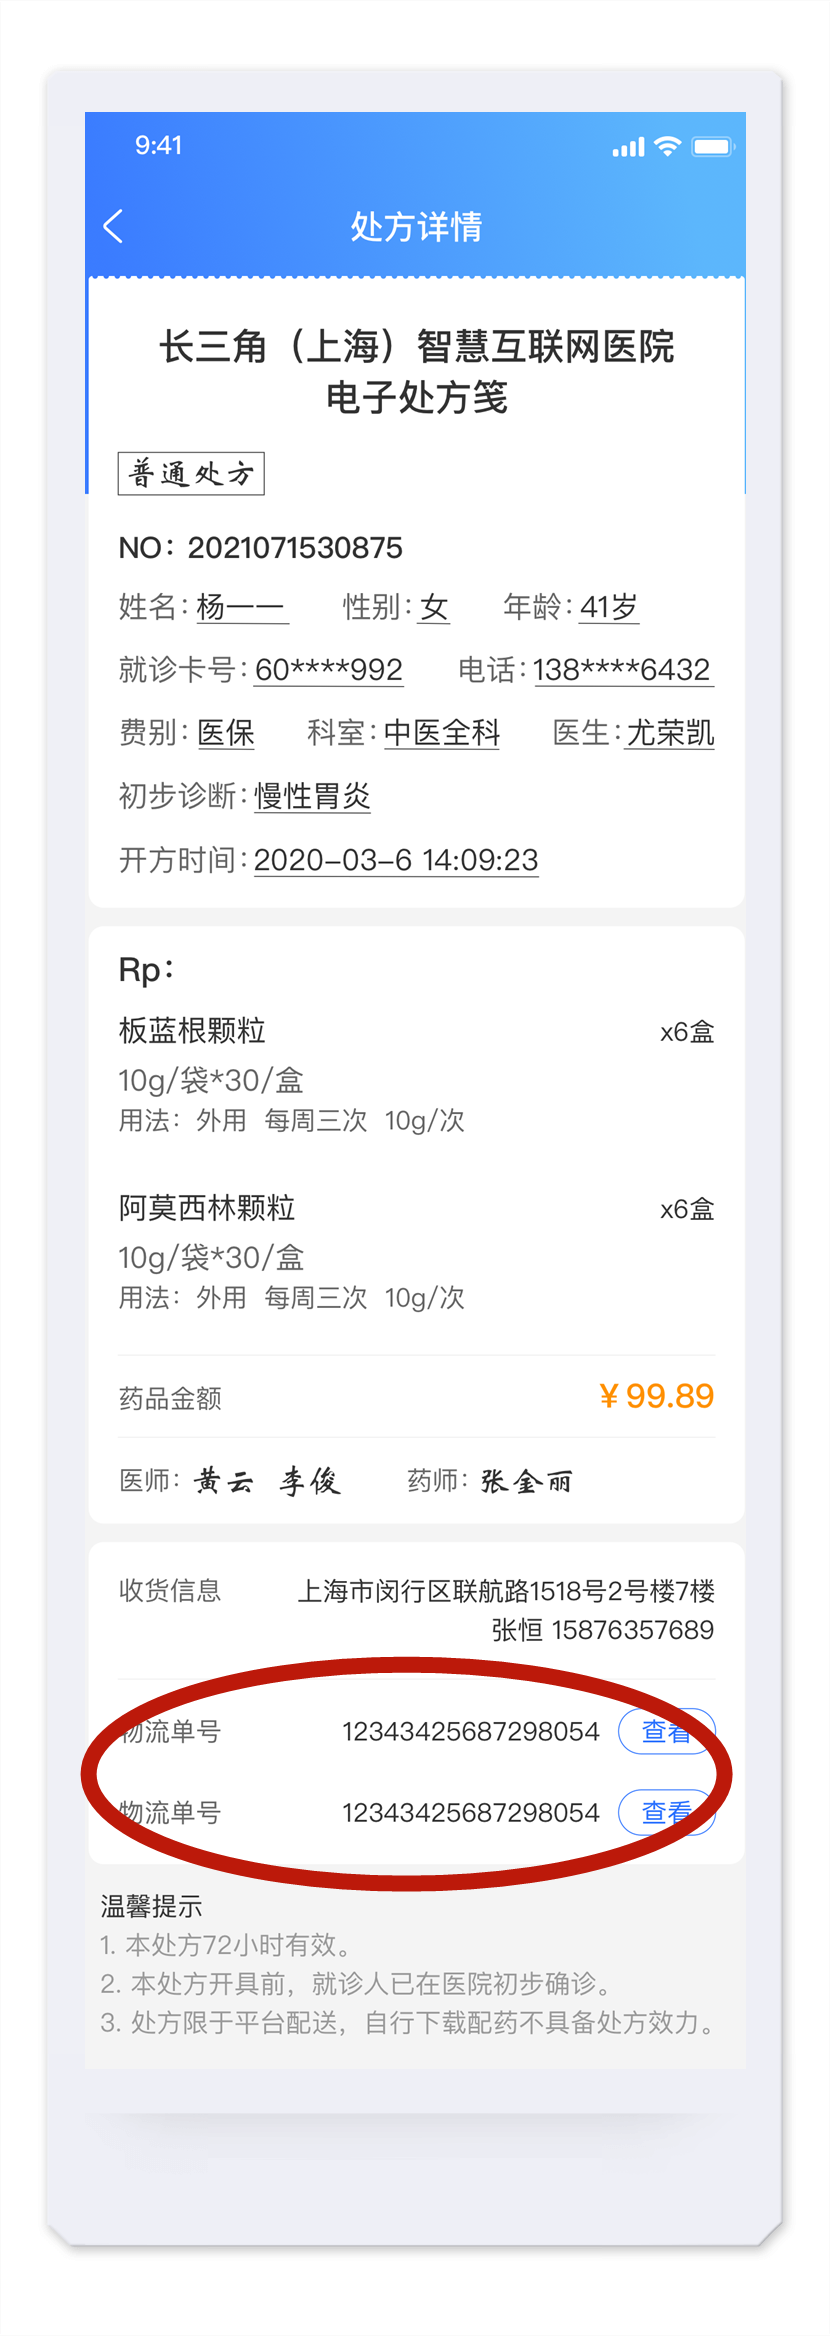Tap the department value 中医全科
830x2336 pixels.
[441, 733]
